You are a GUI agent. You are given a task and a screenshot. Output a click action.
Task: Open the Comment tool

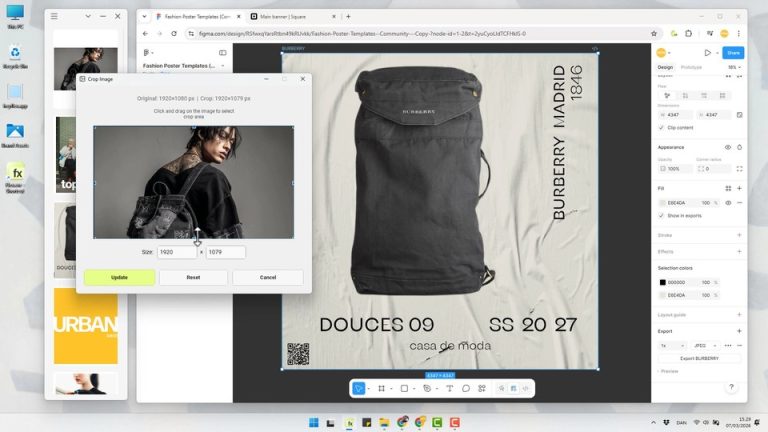point(466,388)
